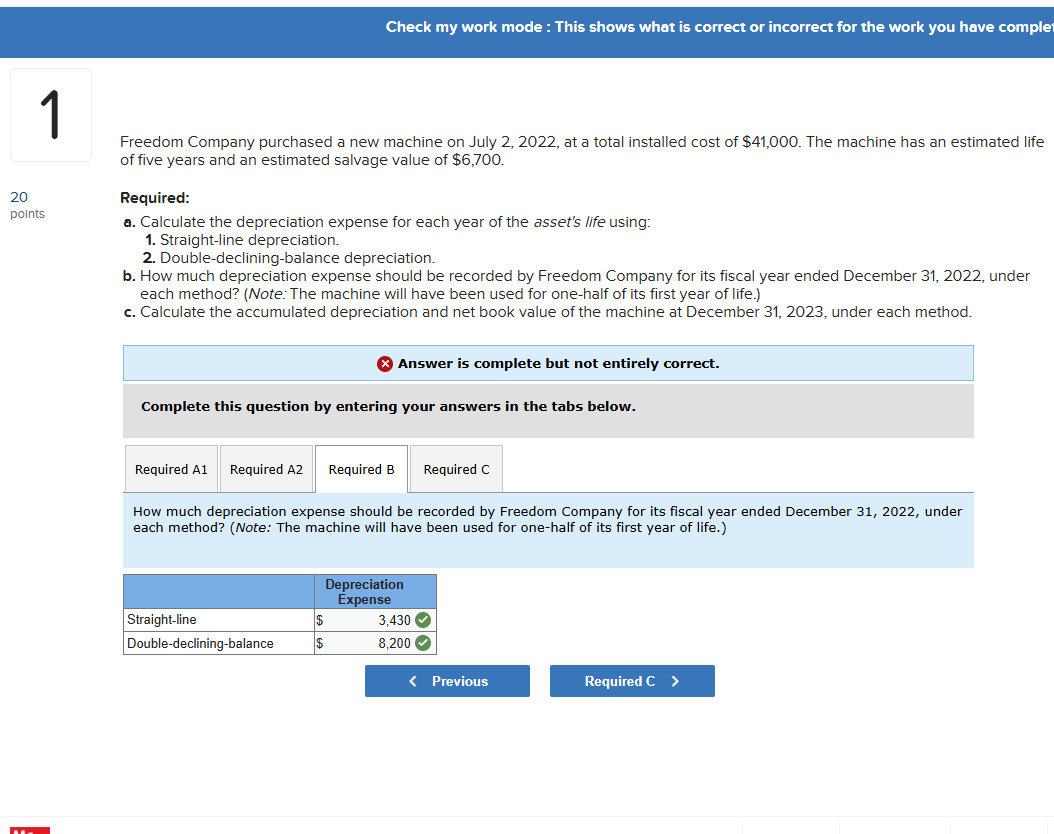The width and height of the screenshot is (1054, 834).
Task: Switch to the Required C tab
Action: (x=455, y=468)
